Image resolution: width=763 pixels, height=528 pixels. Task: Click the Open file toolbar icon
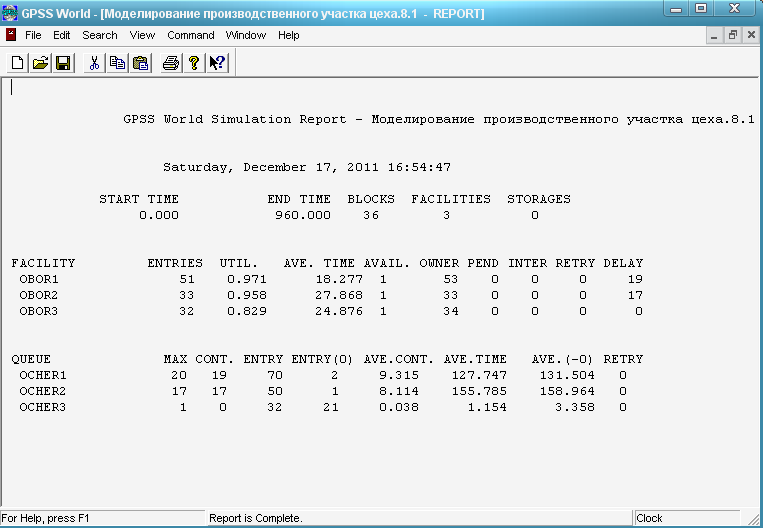(x=41, y=63)
